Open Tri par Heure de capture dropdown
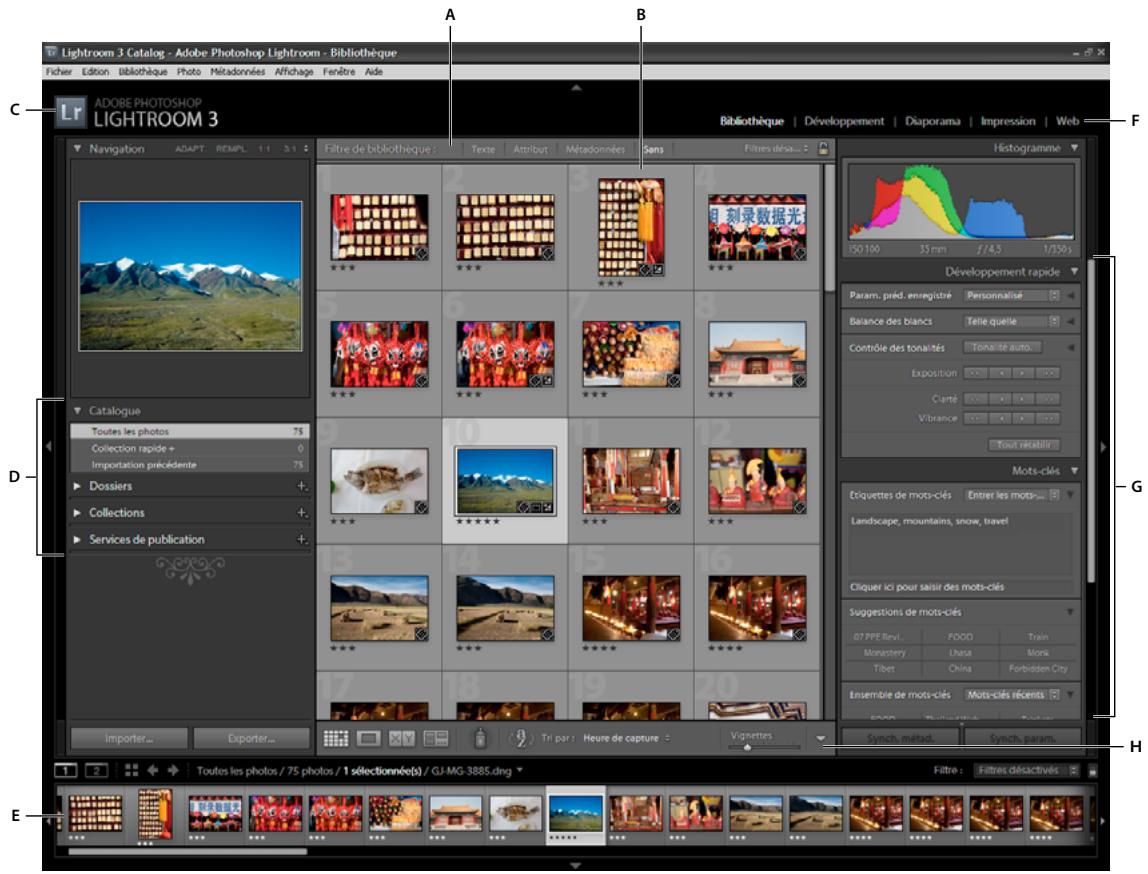 coord(627,739)
